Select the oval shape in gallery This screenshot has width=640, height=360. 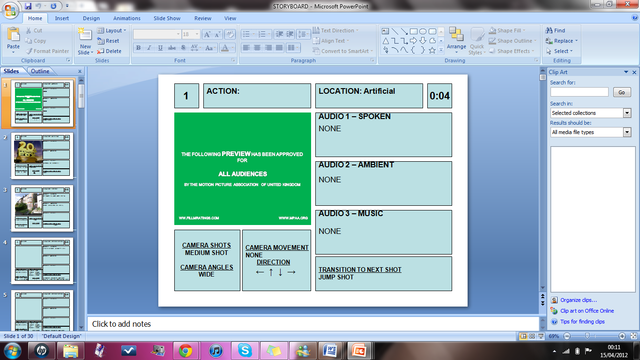coord(423,31)
